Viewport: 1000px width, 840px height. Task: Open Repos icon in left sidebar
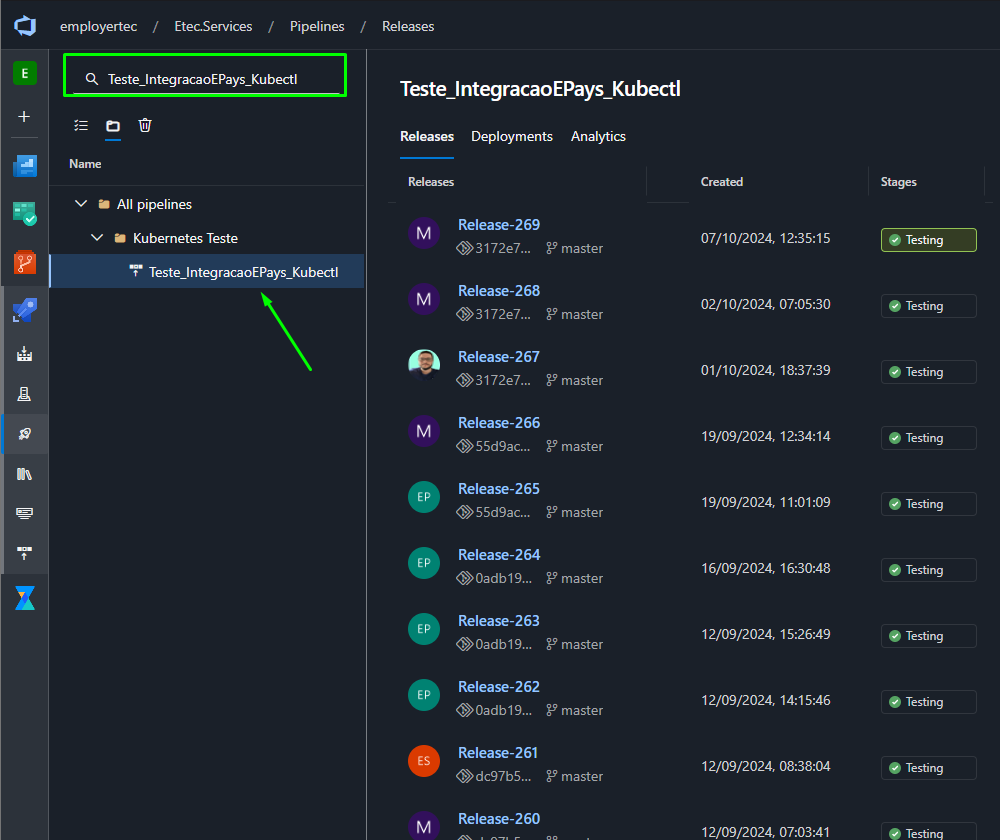[x=25, y=262]
